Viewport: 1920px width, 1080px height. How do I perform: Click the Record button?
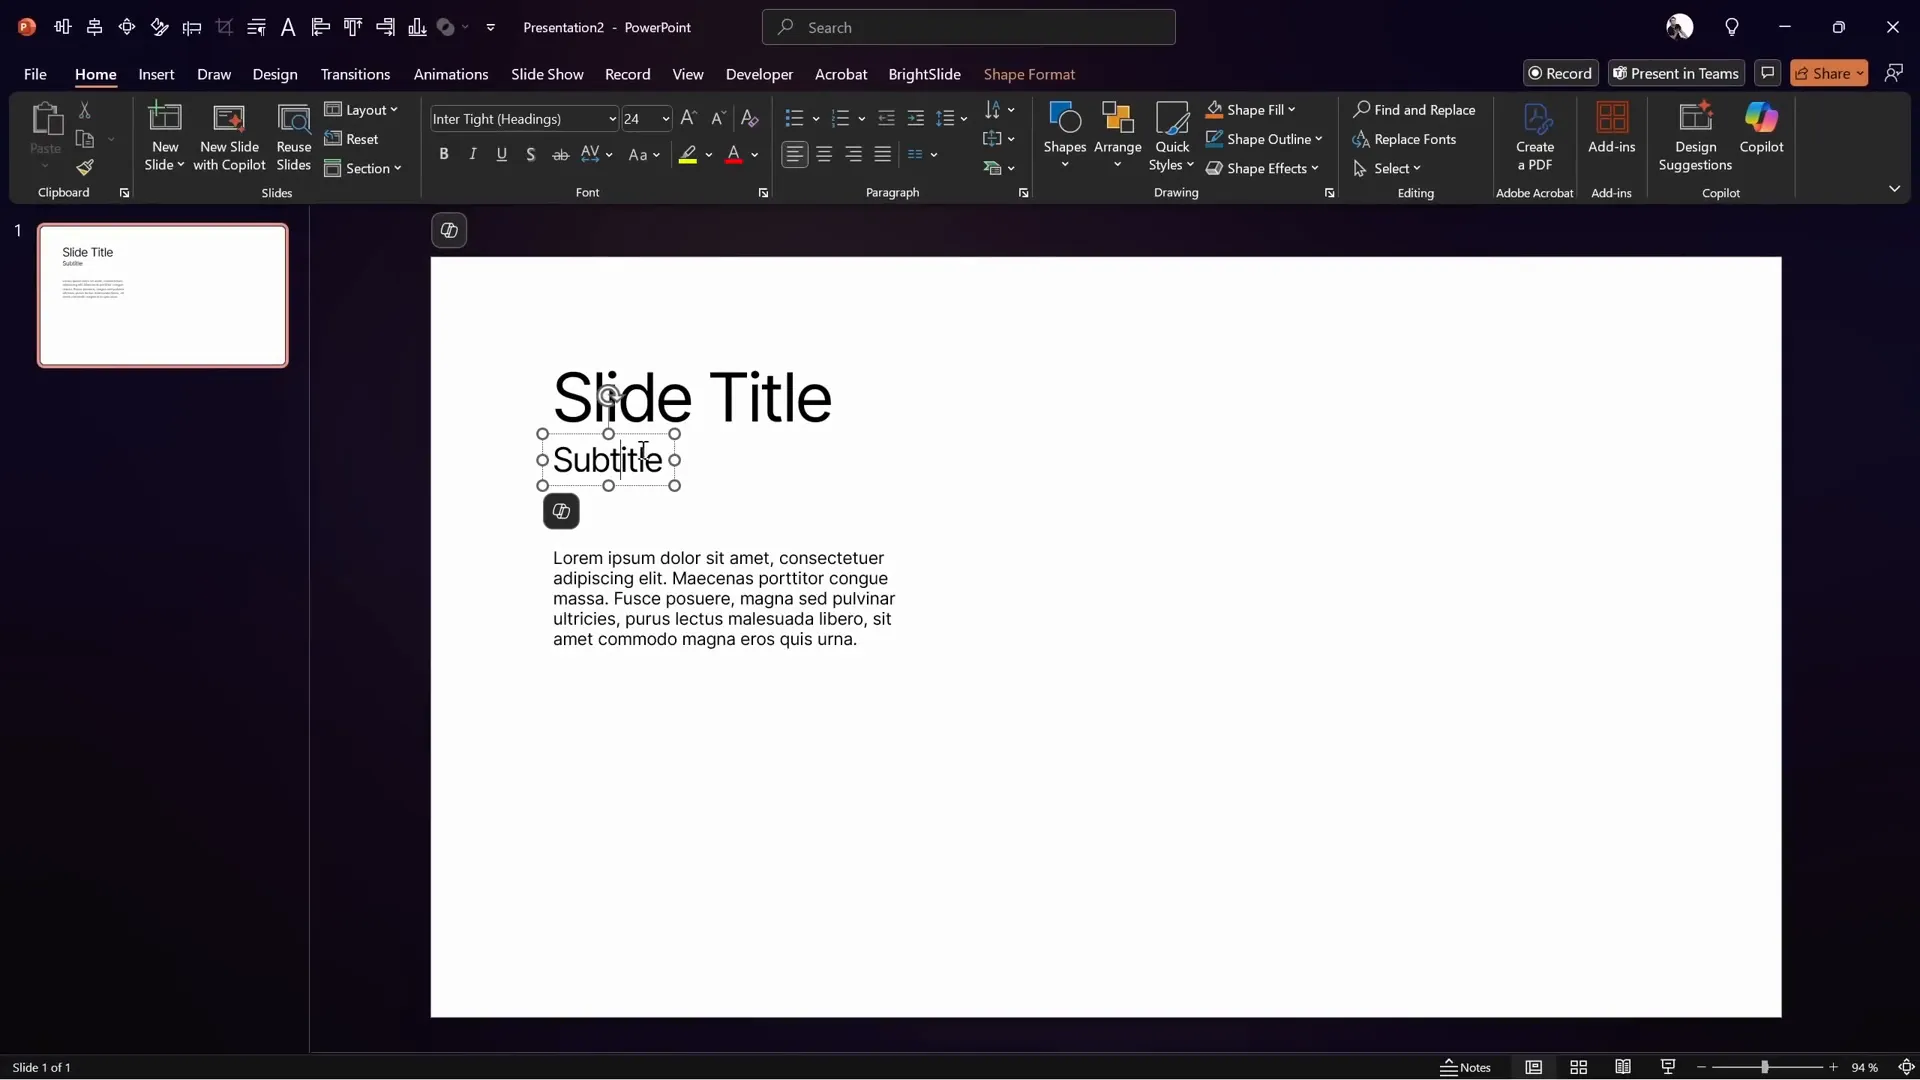coord(1562,73)
